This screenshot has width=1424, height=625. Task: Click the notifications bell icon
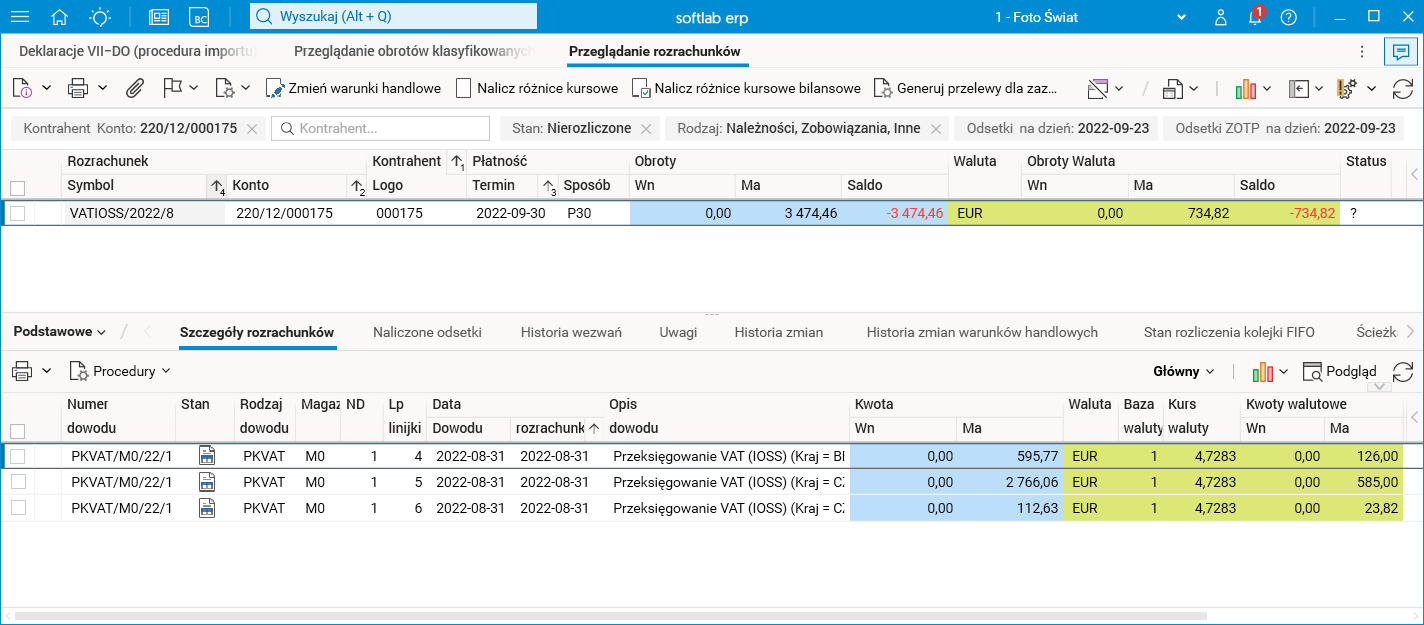[x=1255, y=17]
